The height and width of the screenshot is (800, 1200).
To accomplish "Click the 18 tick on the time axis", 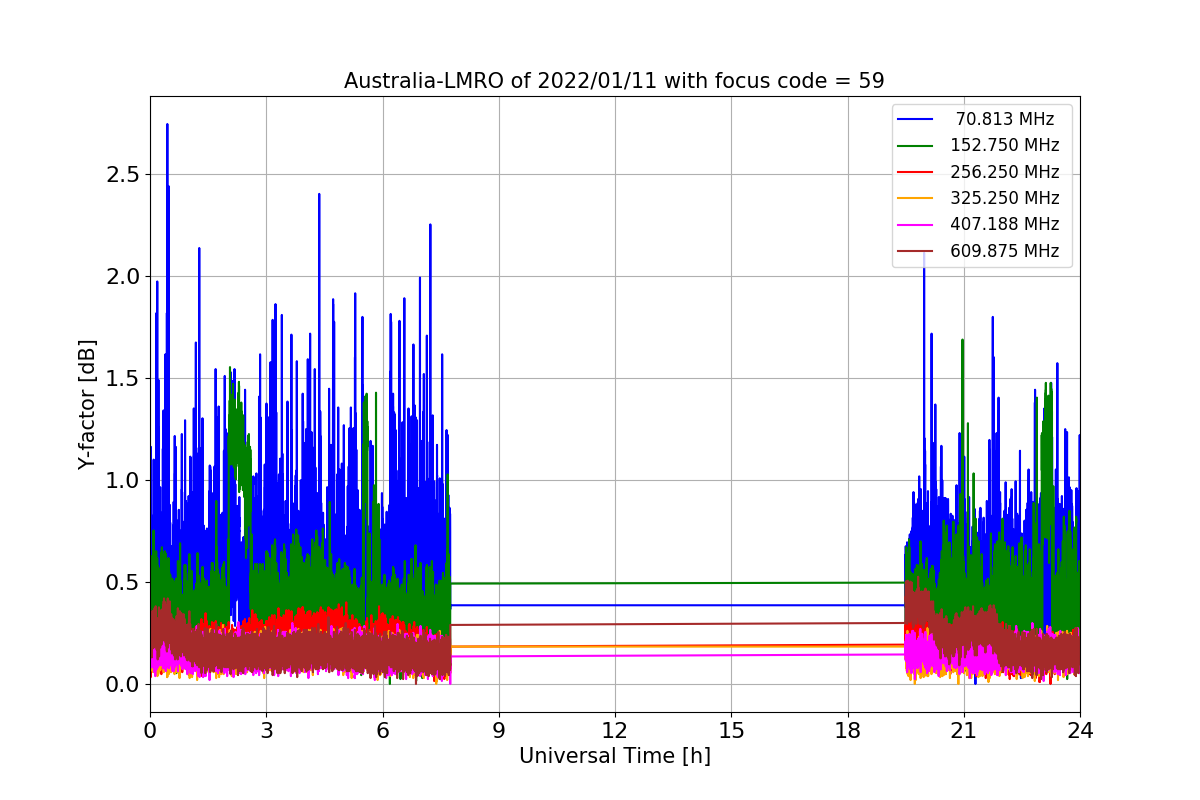I will (848, 731).
